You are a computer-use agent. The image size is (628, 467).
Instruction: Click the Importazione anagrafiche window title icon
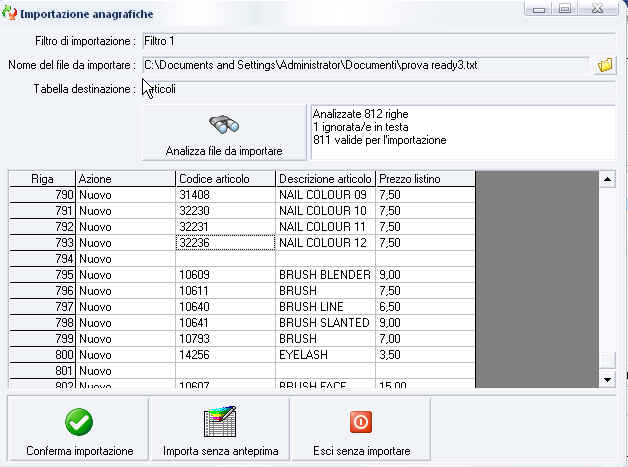[9, 13]
